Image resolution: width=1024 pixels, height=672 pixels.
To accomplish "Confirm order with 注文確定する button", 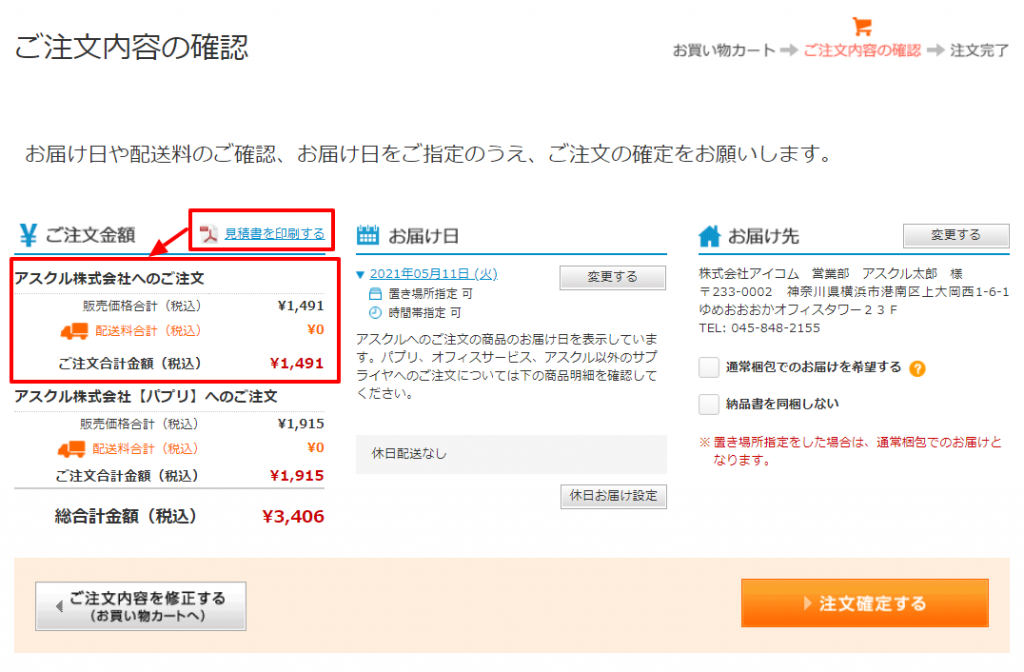I will point(865,603).
